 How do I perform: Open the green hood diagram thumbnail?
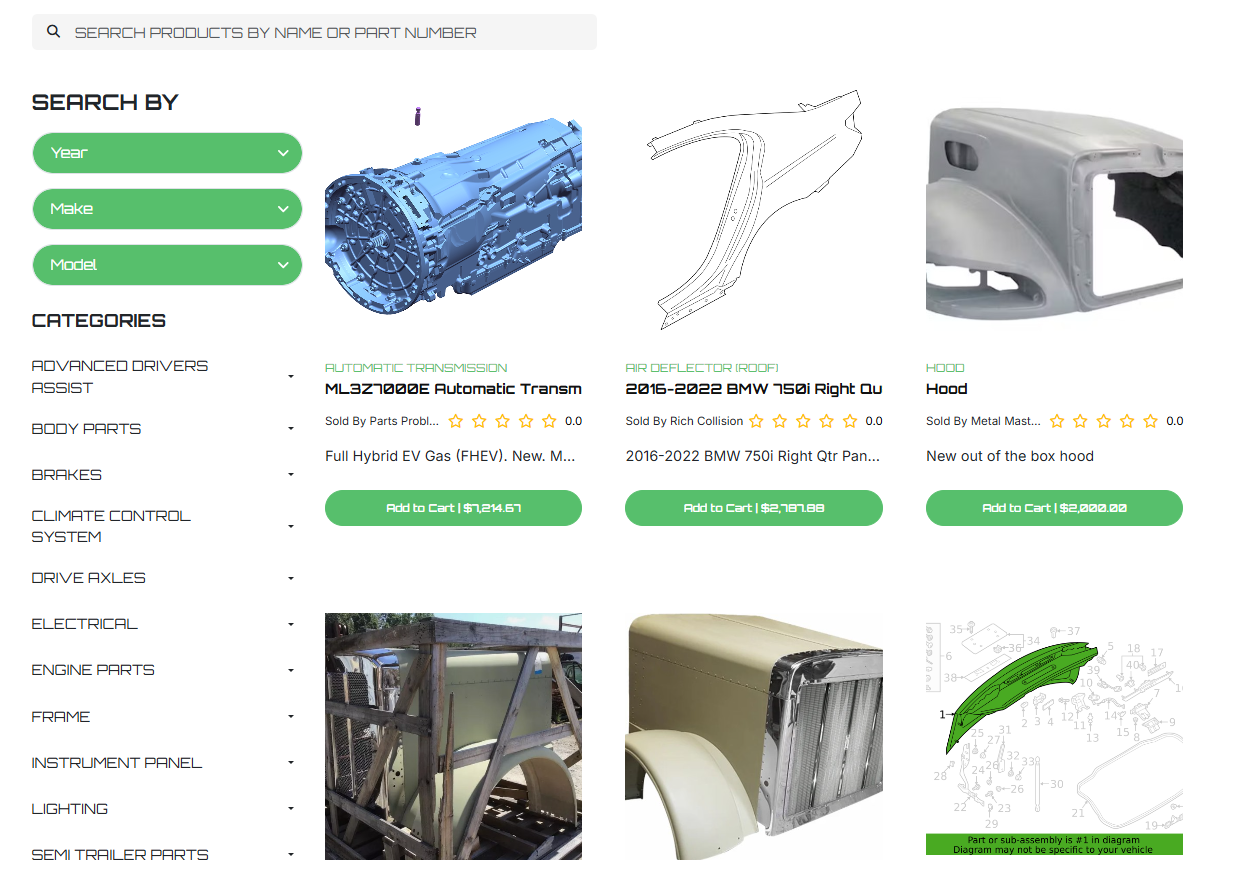point(1054,737)
